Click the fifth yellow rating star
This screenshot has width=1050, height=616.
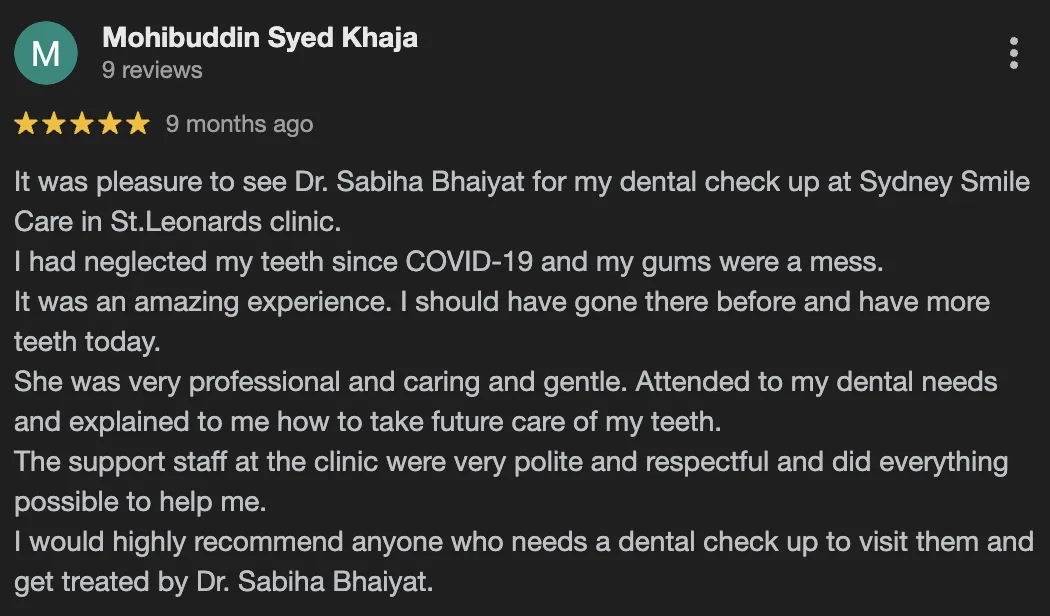139,124
